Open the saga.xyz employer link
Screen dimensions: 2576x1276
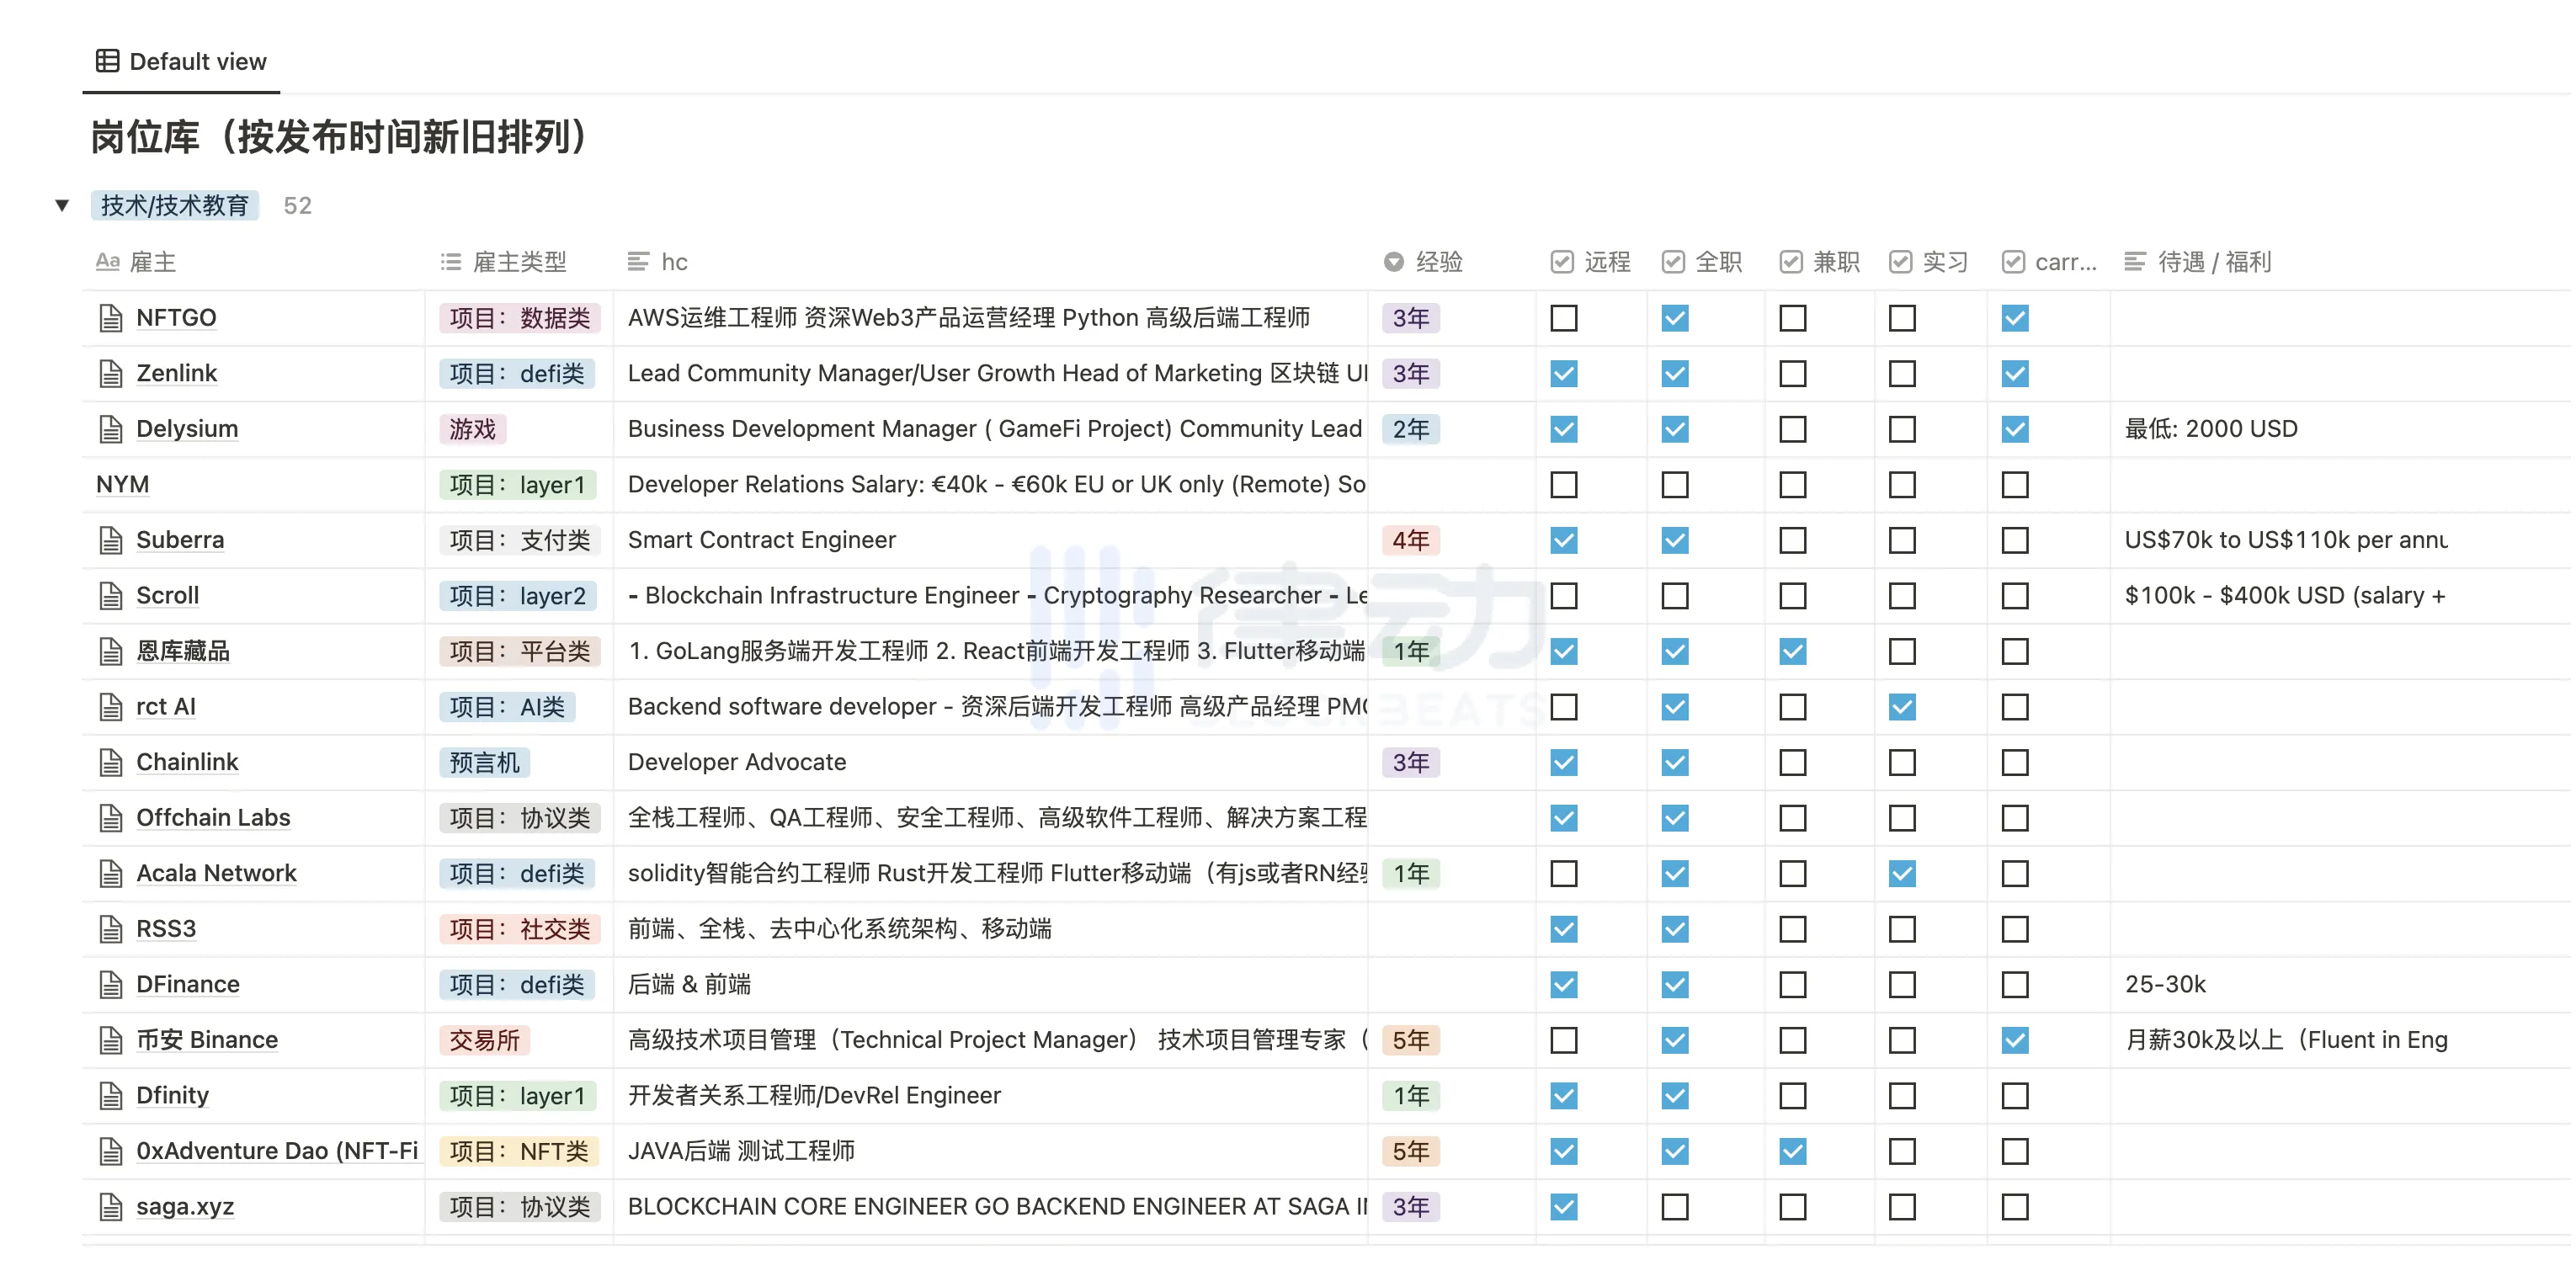(x=185, y=1207)
